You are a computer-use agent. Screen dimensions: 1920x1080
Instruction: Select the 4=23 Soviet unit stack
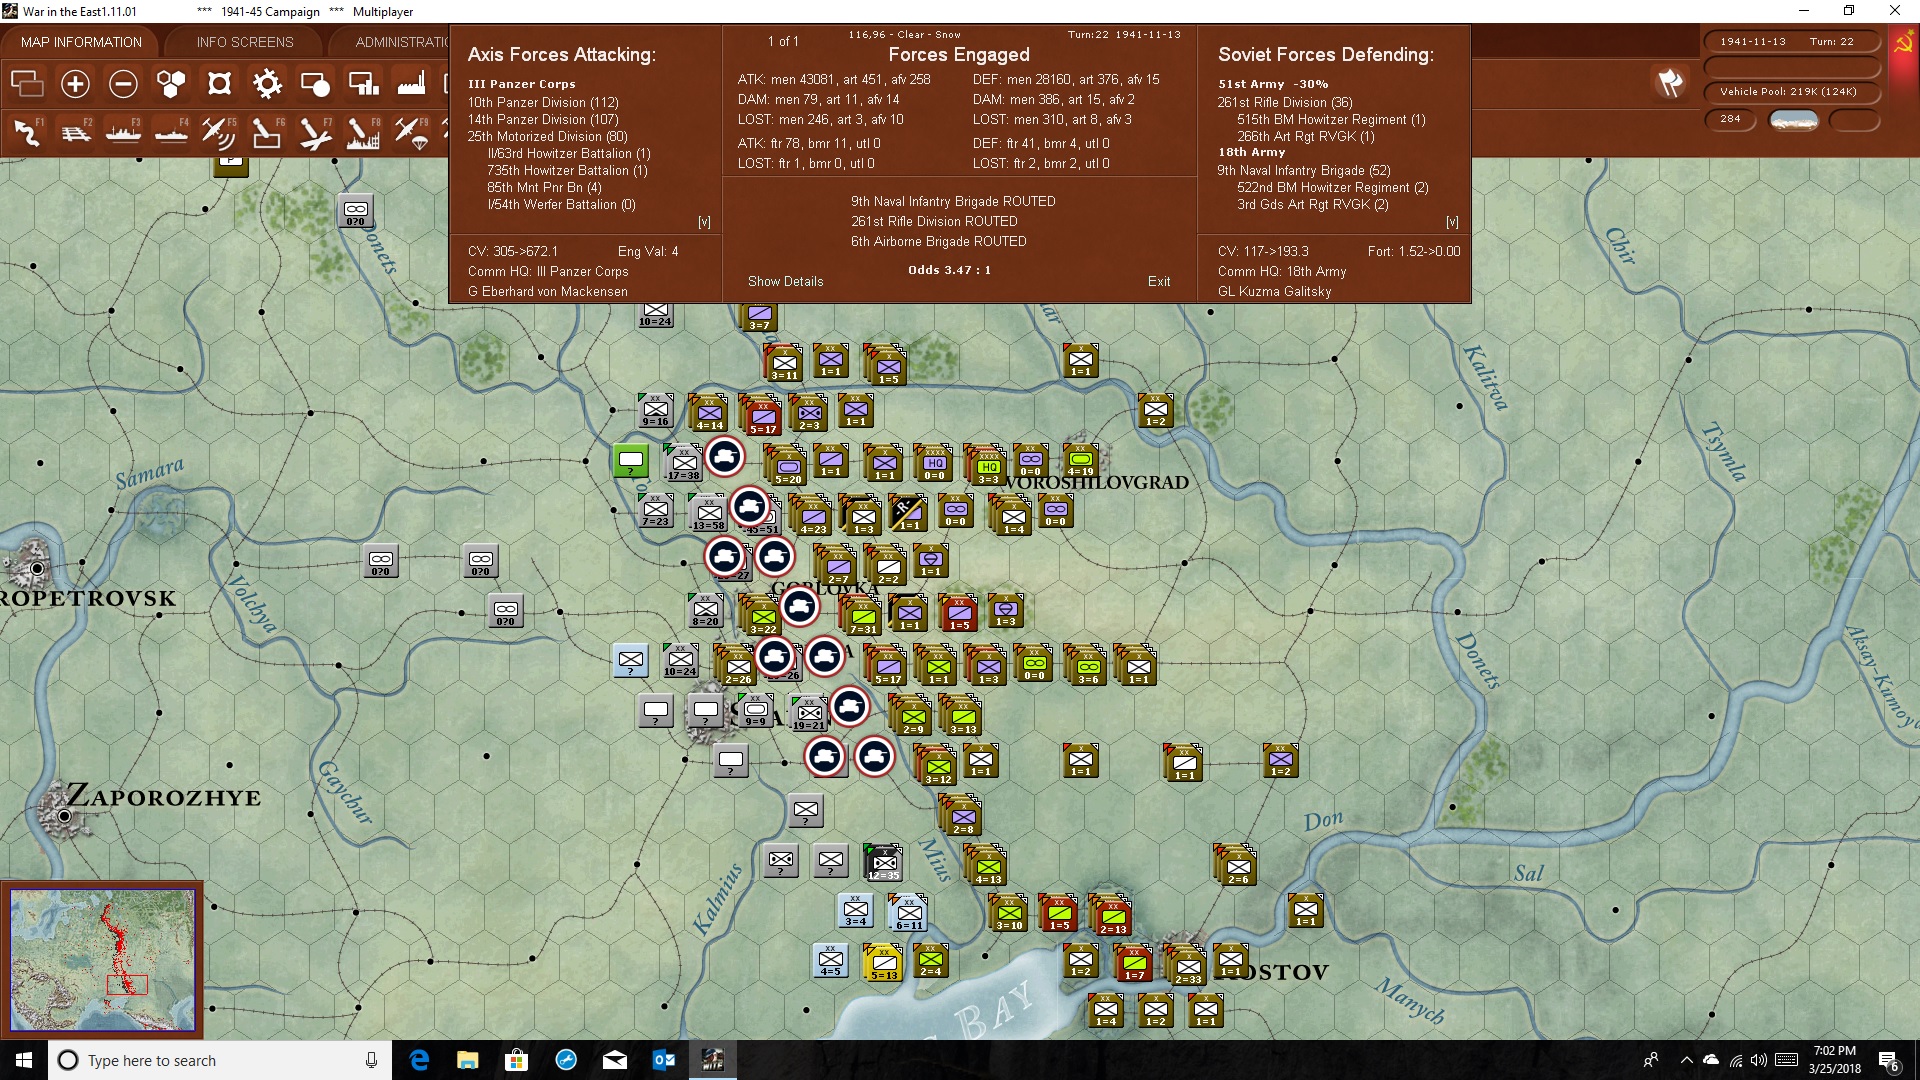tap(813, 516)
